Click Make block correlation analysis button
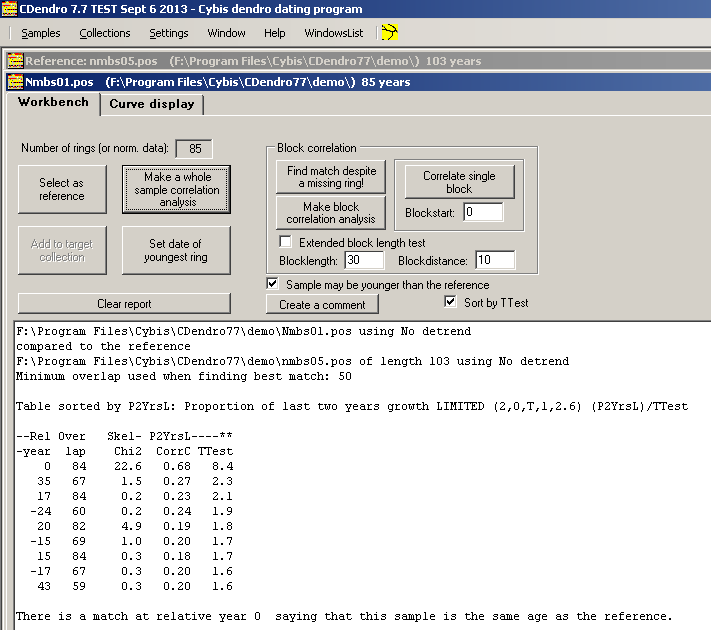The image size is (711, 630). pyautogui.click(x=331, y=213)
